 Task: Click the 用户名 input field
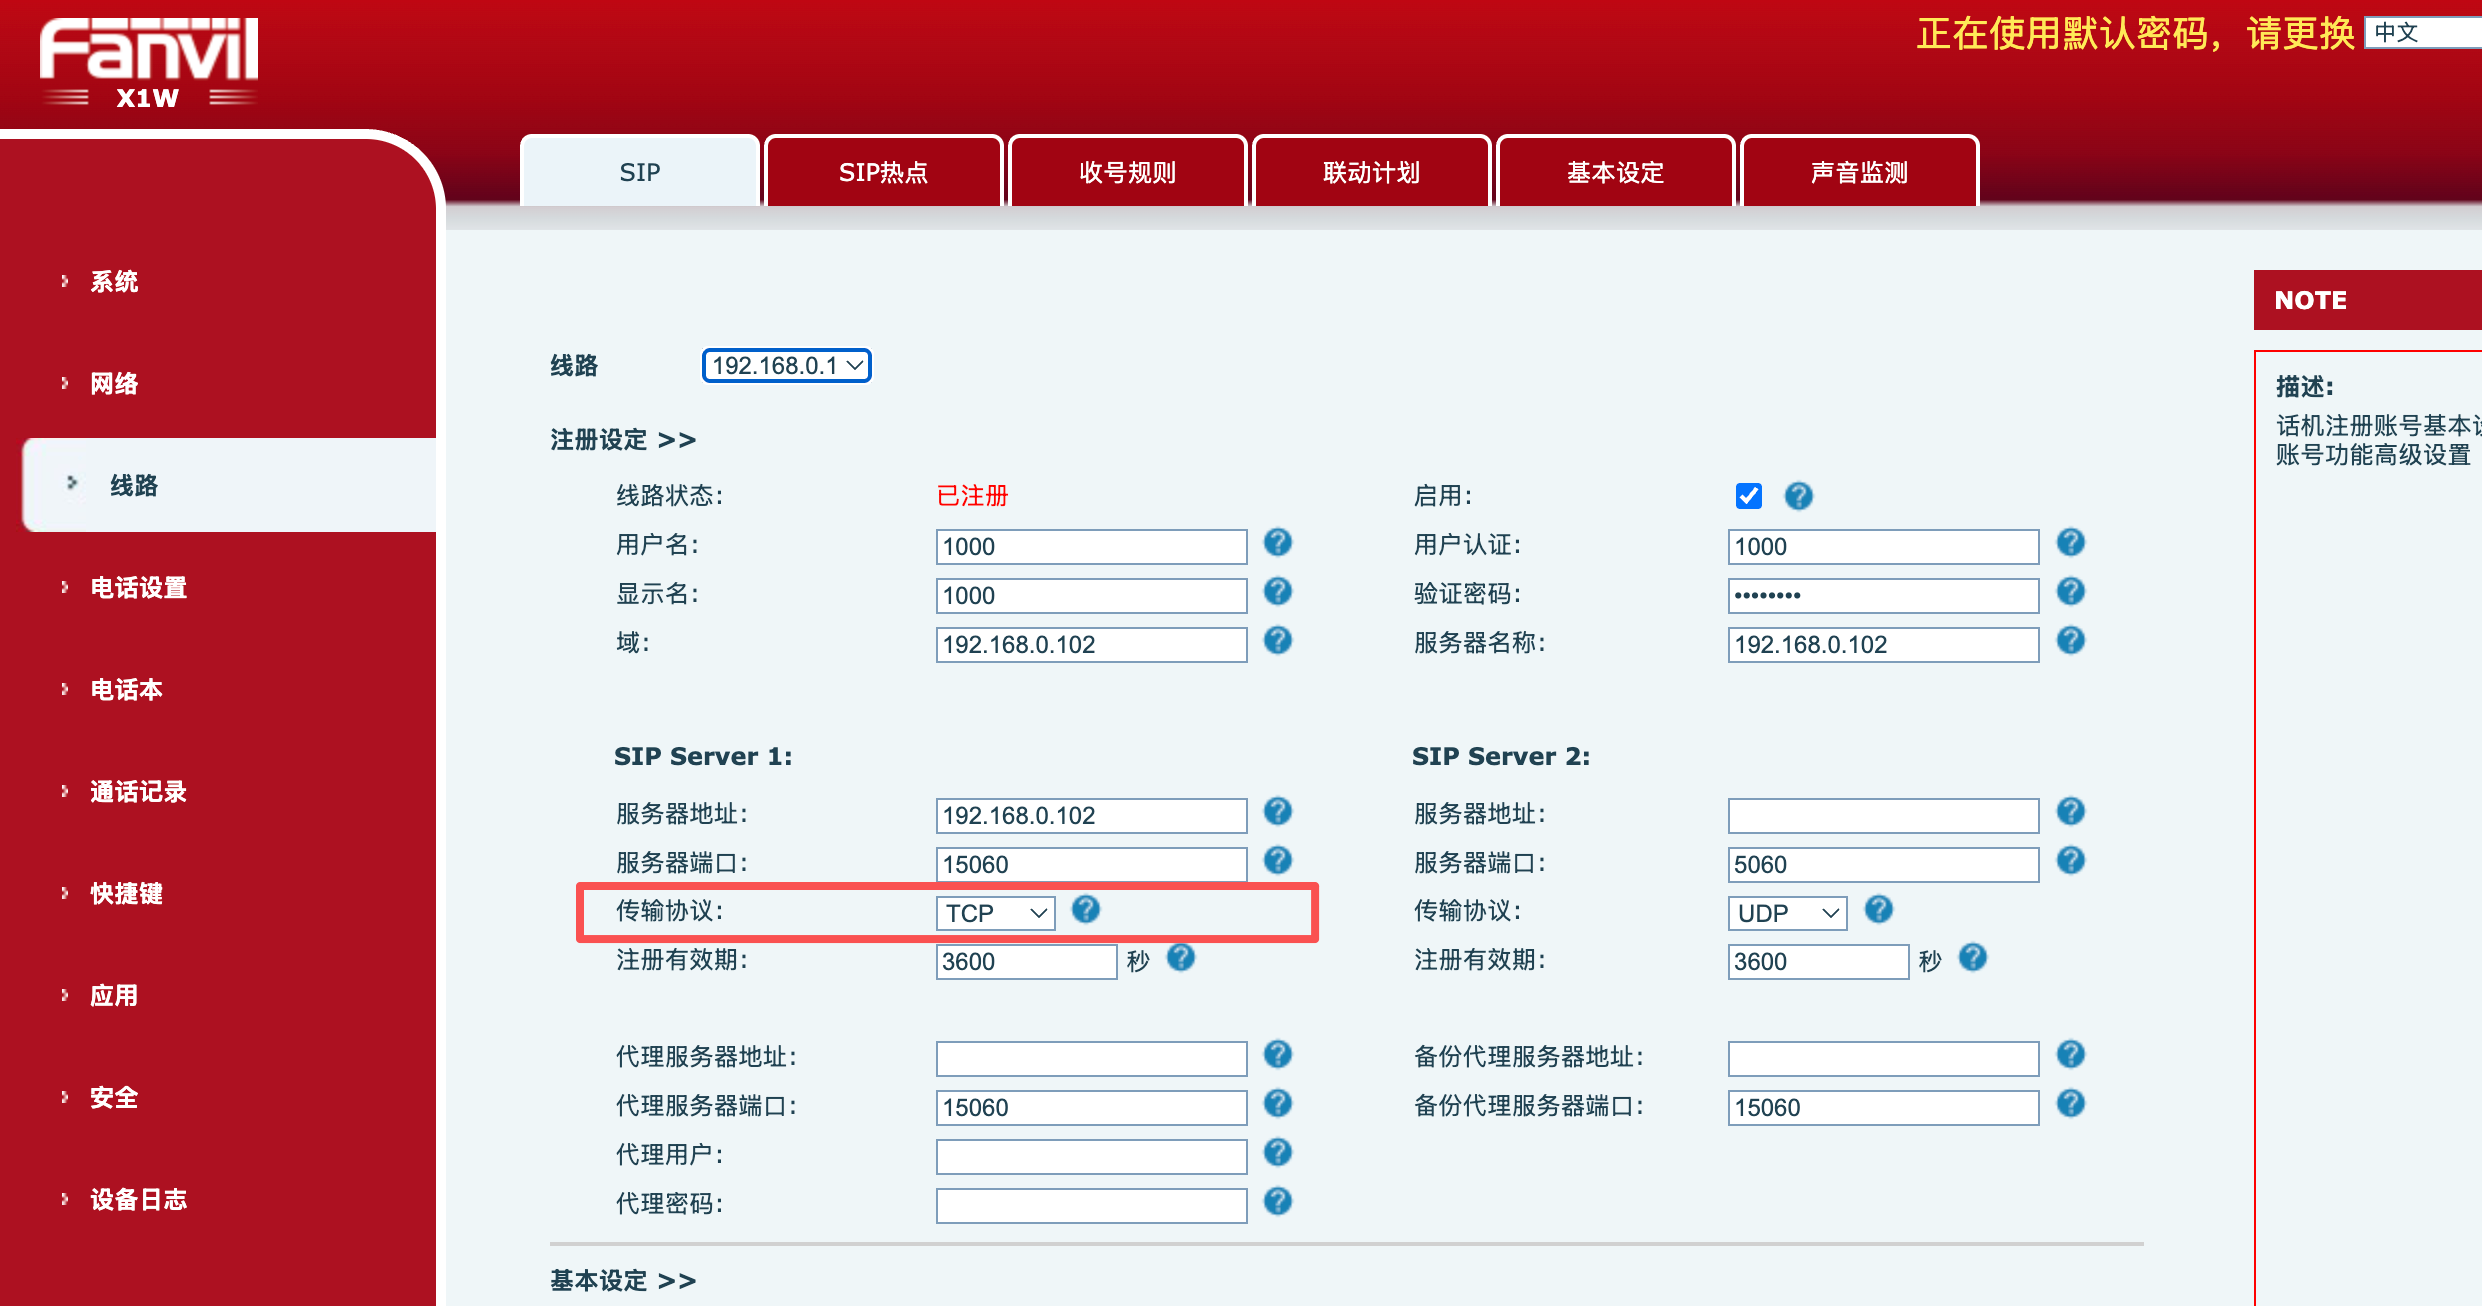click(1092, 547)
